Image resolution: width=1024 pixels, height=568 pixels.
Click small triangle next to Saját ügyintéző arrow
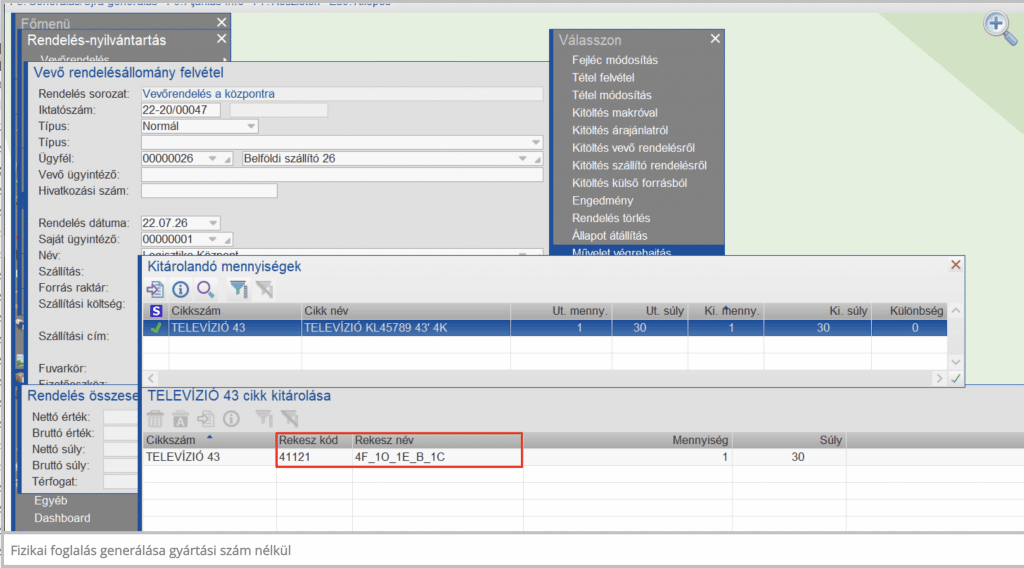point(227,240)
